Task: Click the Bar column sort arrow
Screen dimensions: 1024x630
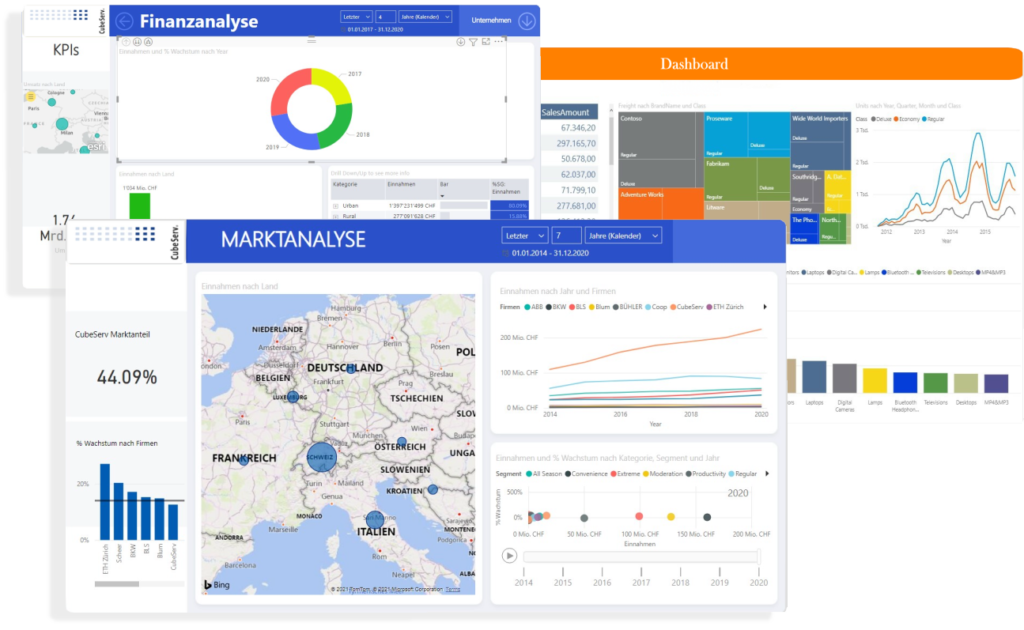Action: 442,195
